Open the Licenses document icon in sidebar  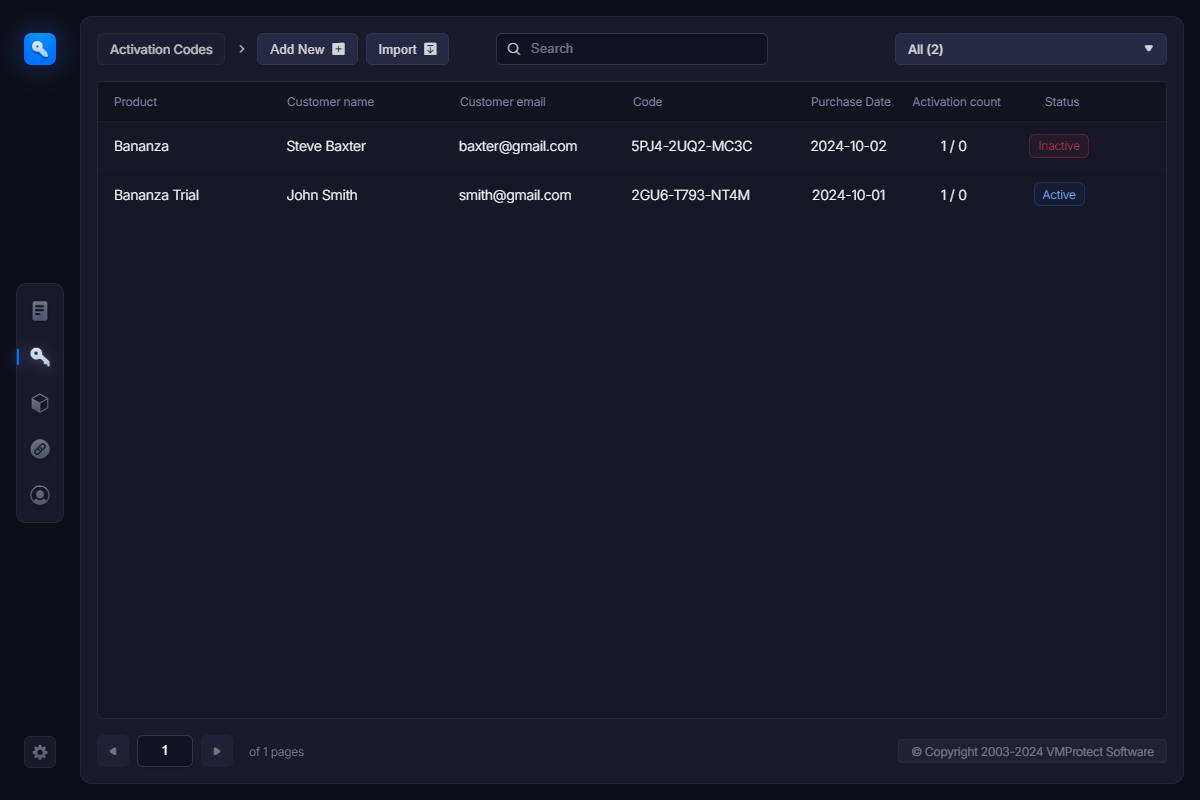pos(40,311)
